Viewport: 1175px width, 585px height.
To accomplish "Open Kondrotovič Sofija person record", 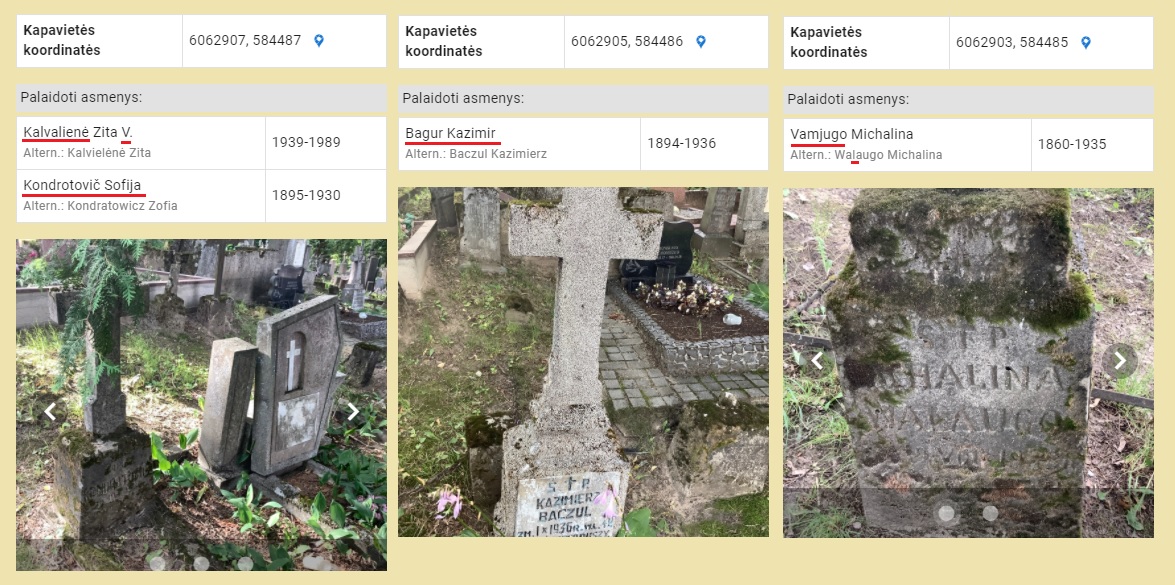I will (x=82, y=186).
